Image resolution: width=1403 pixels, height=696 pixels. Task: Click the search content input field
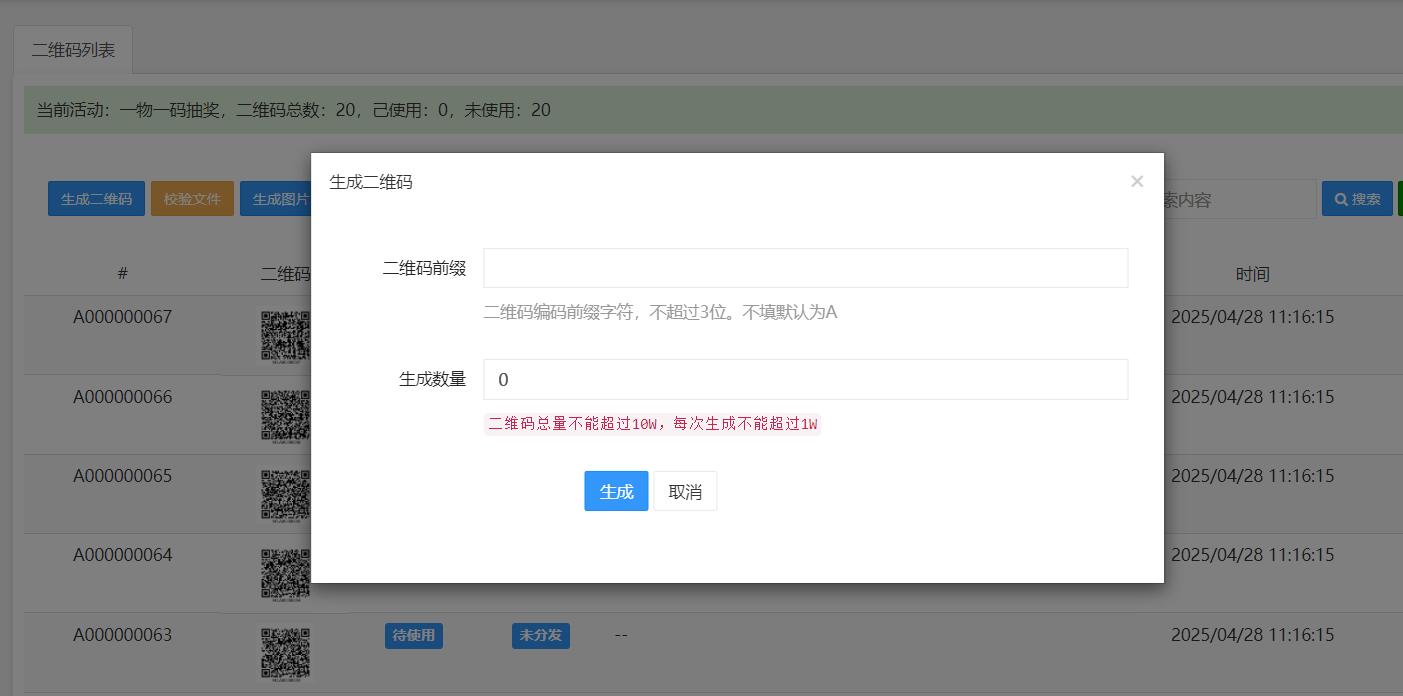[1240, 199]
